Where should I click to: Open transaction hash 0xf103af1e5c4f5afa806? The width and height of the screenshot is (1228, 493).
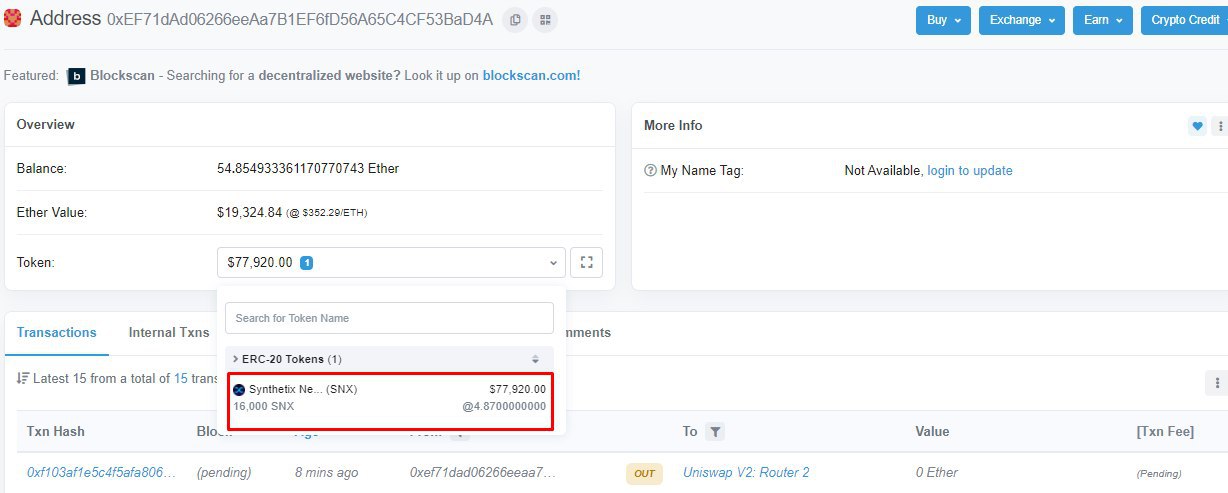[x=102, y=472]
